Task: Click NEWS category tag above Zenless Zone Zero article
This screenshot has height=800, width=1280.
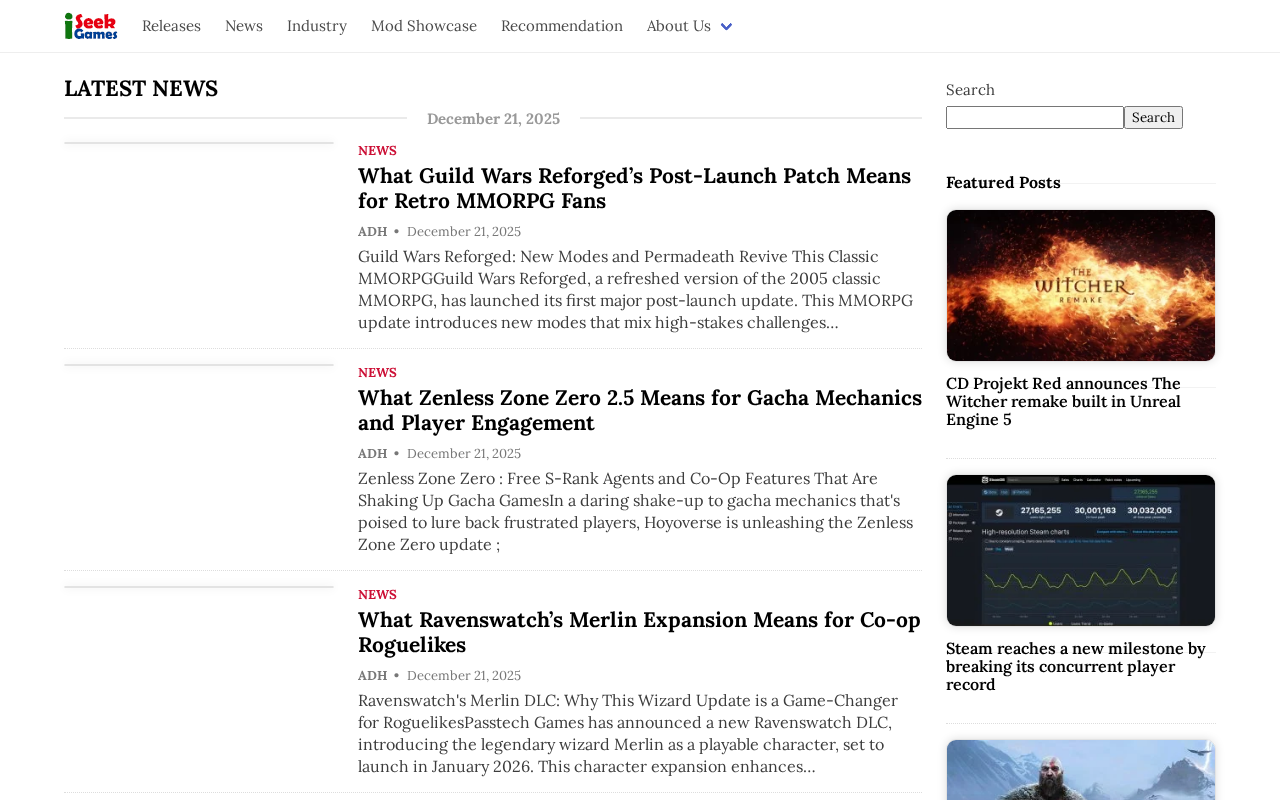Action: click(377, 373)
